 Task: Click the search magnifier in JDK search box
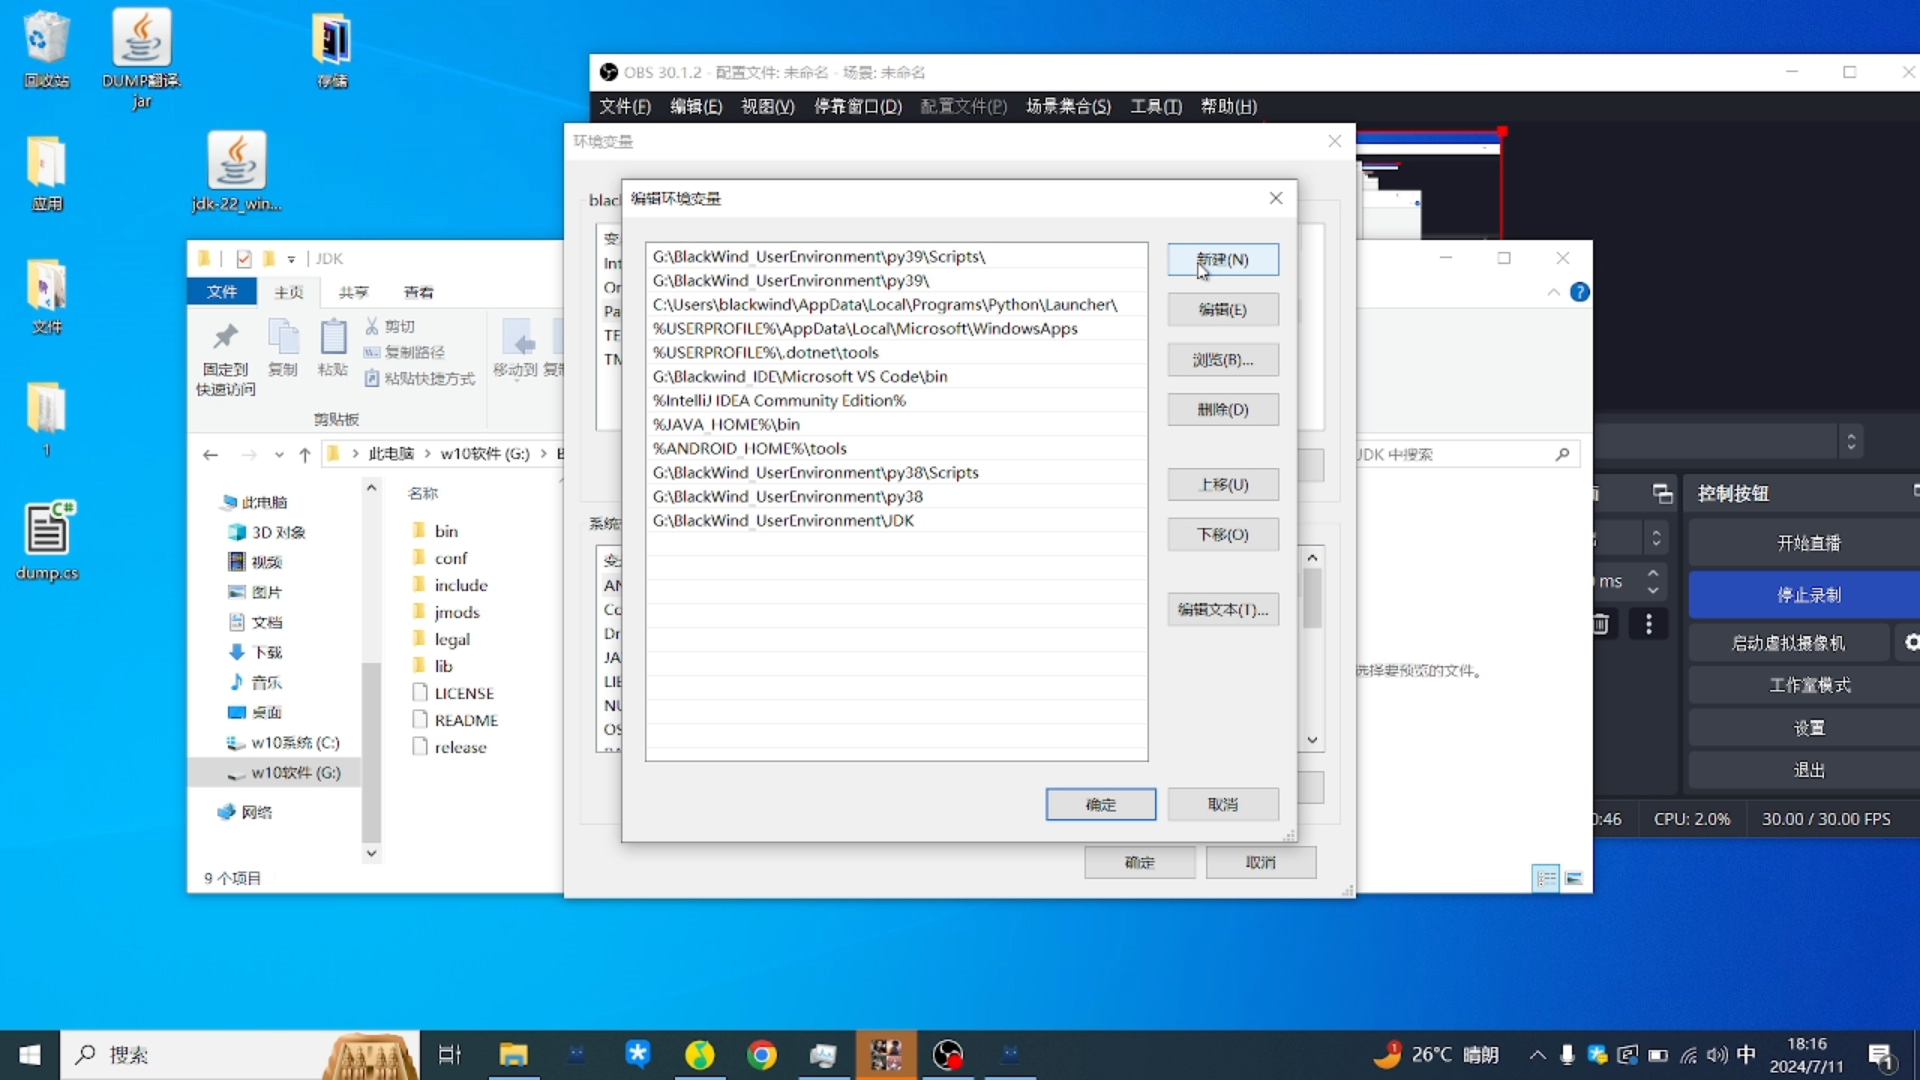pos(1562,454)
